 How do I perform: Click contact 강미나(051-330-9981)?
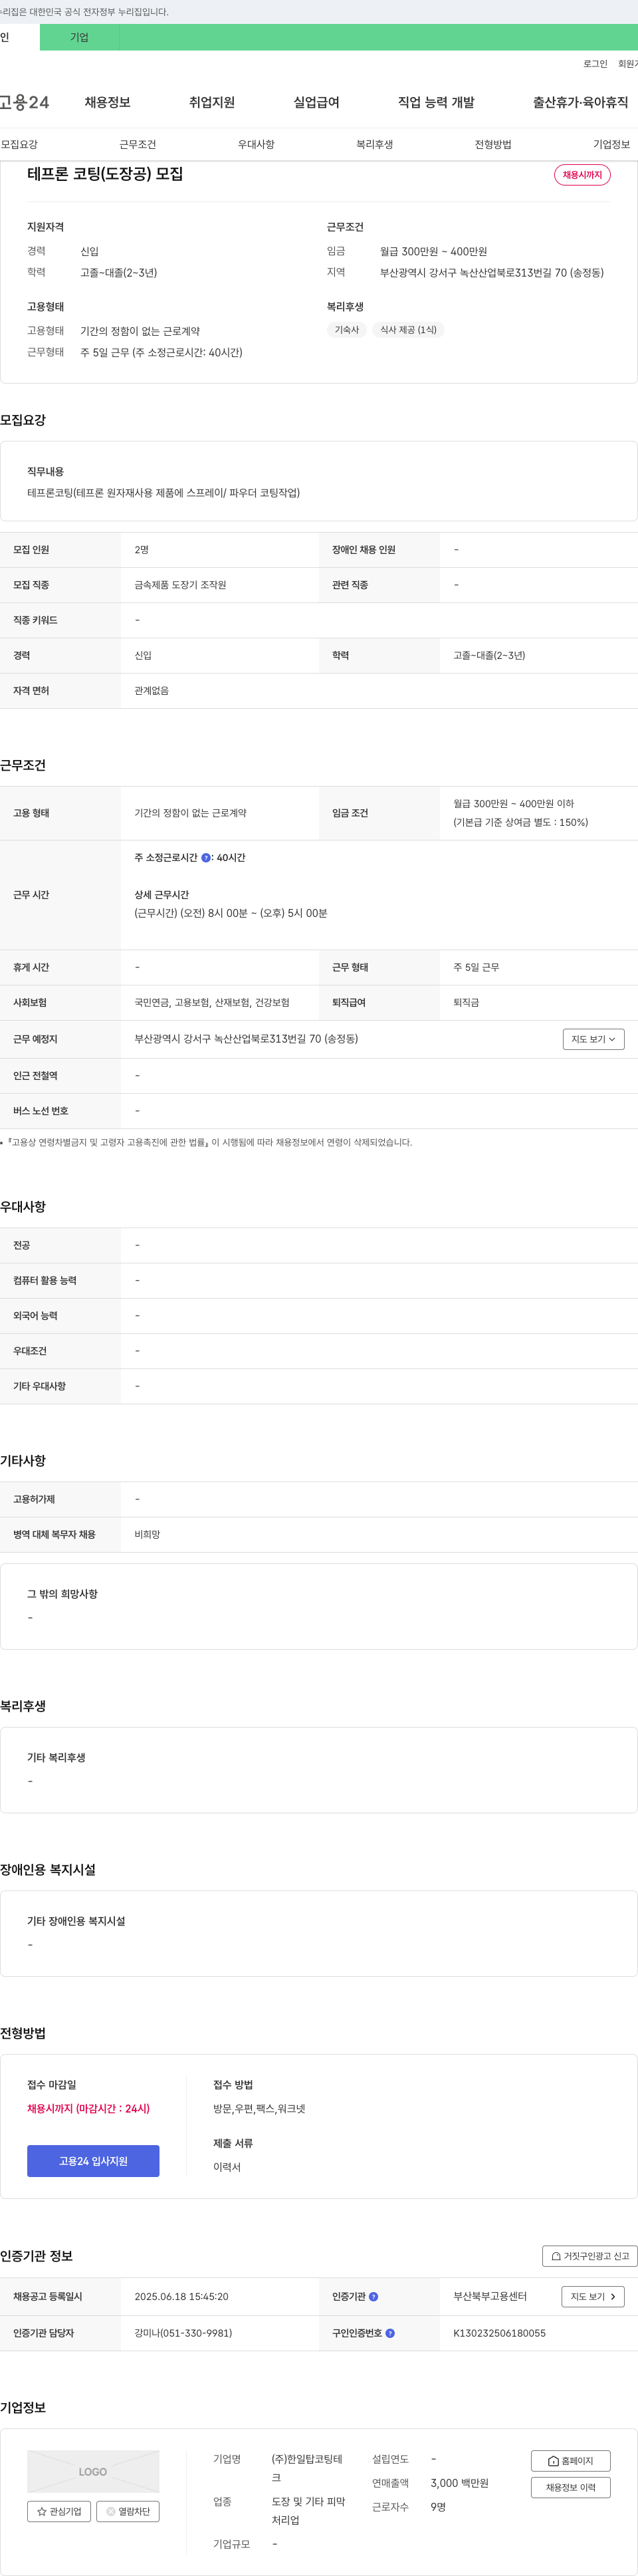pyautogui.click(x=183, y=2333)
